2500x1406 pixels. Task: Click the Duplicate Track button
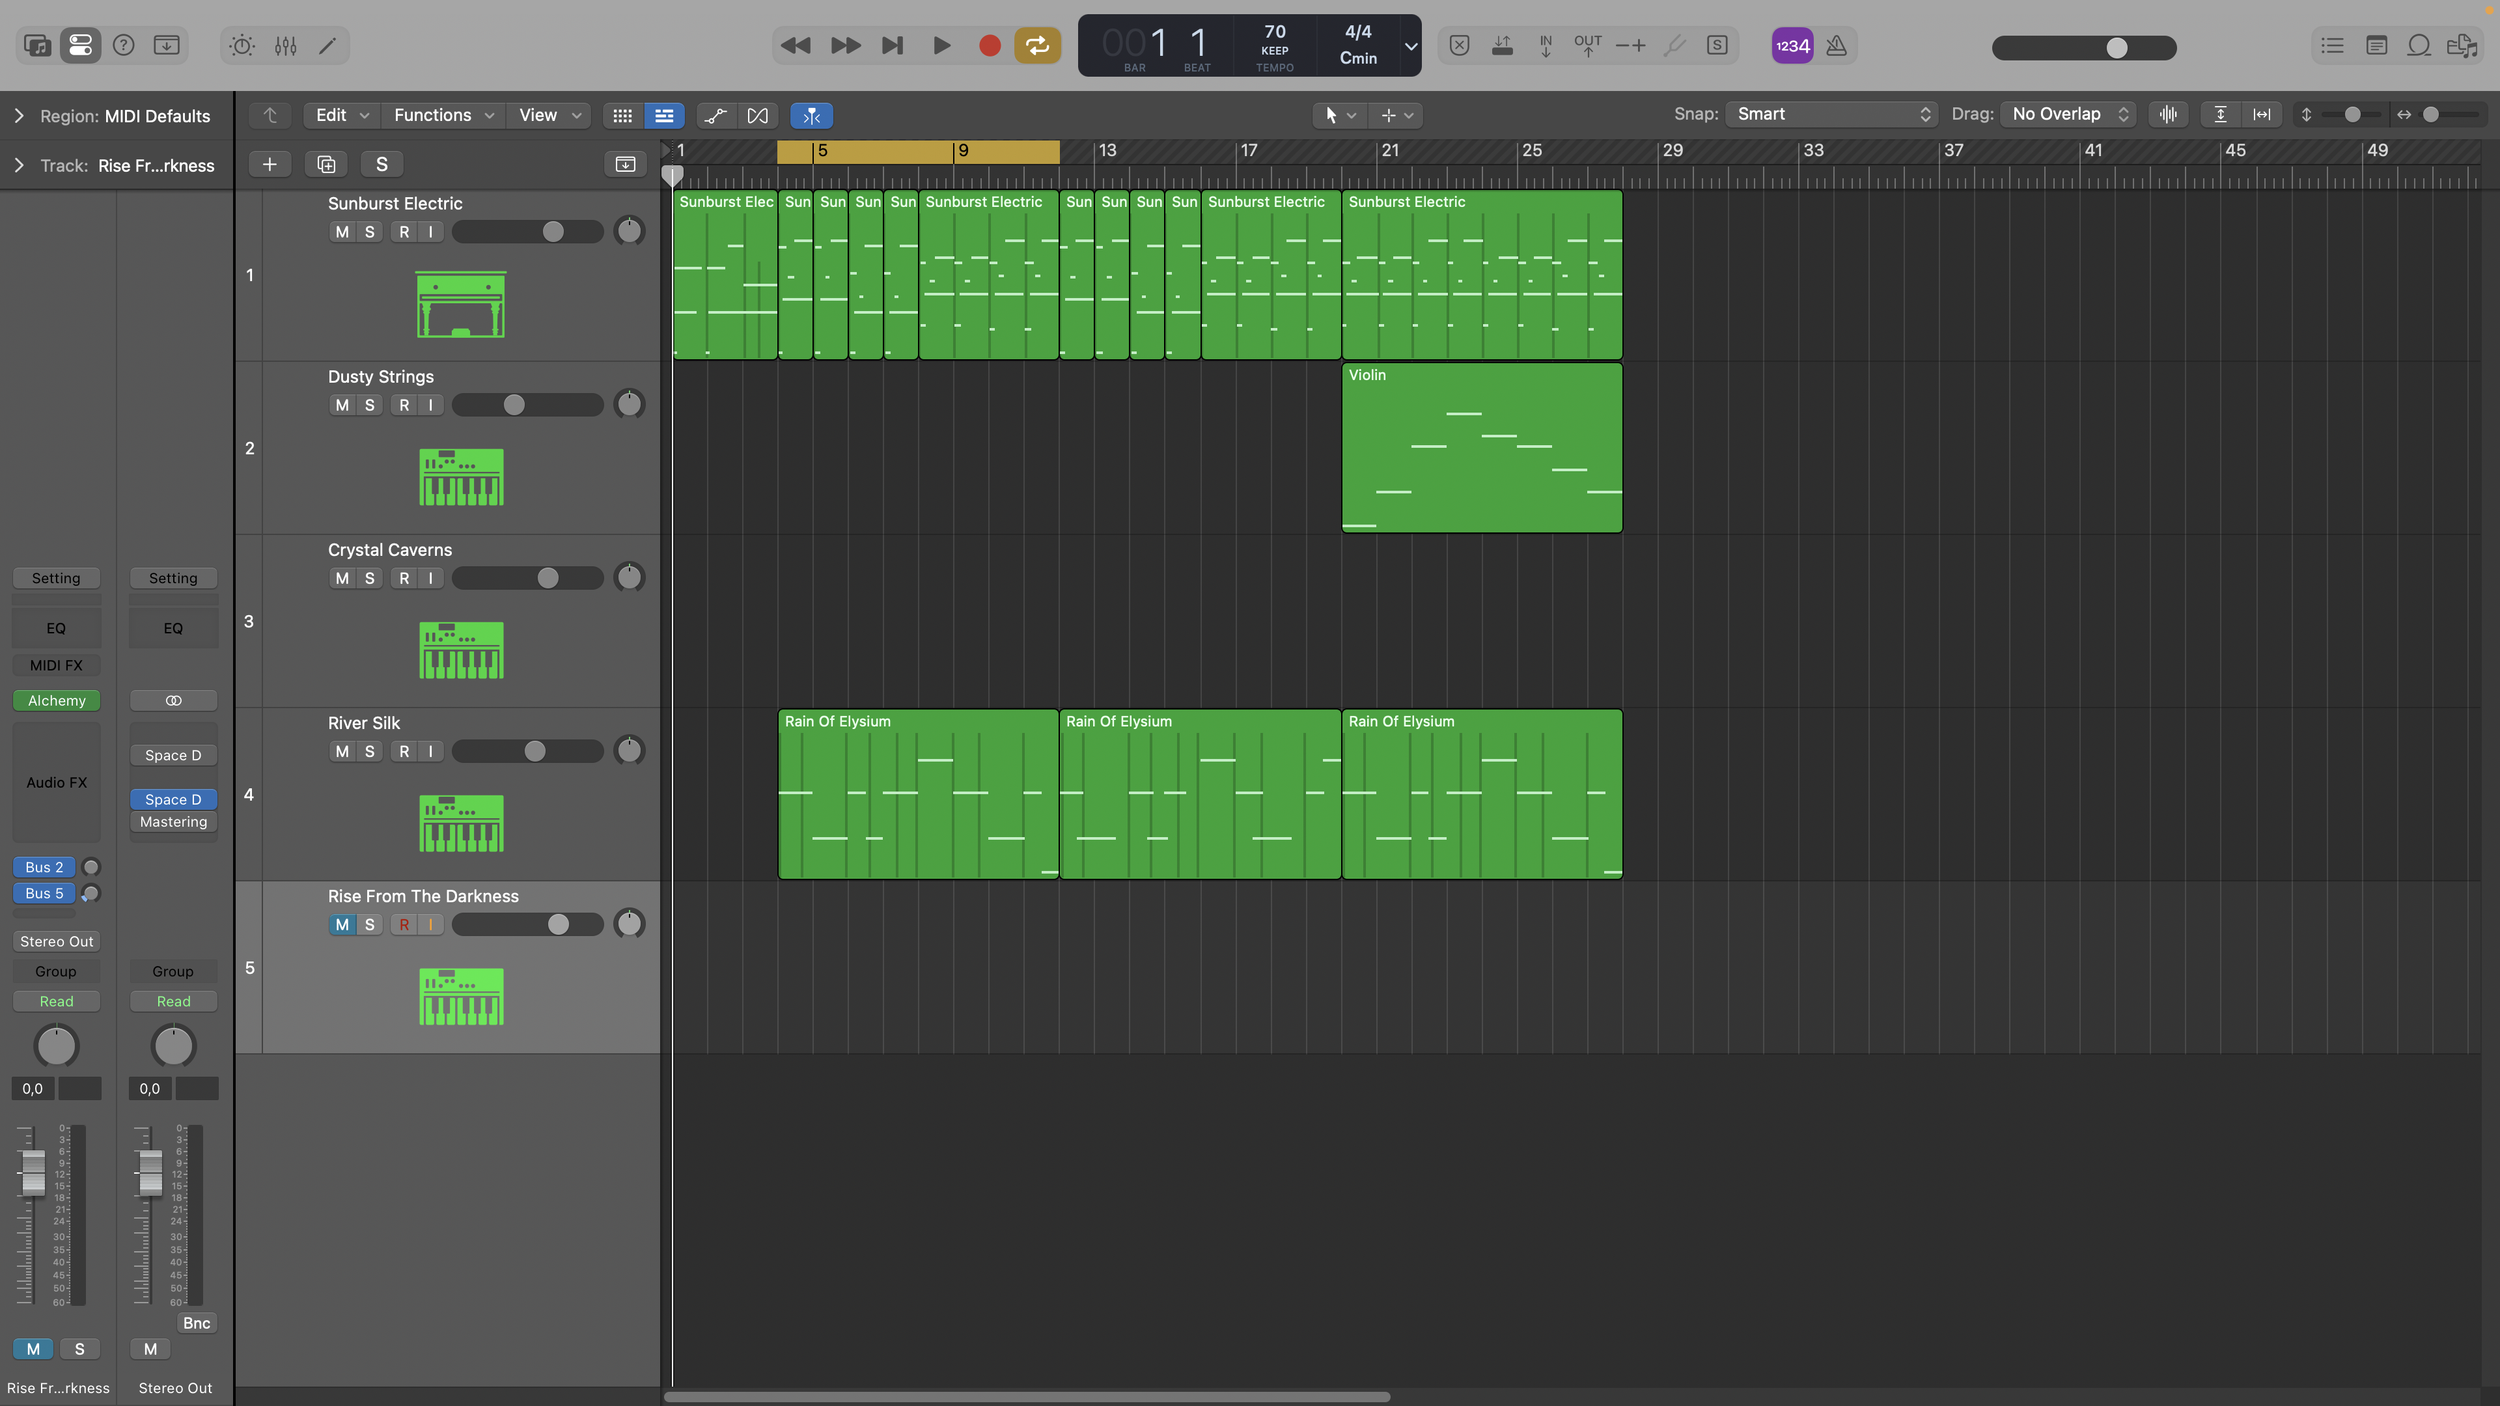(326, 164)
